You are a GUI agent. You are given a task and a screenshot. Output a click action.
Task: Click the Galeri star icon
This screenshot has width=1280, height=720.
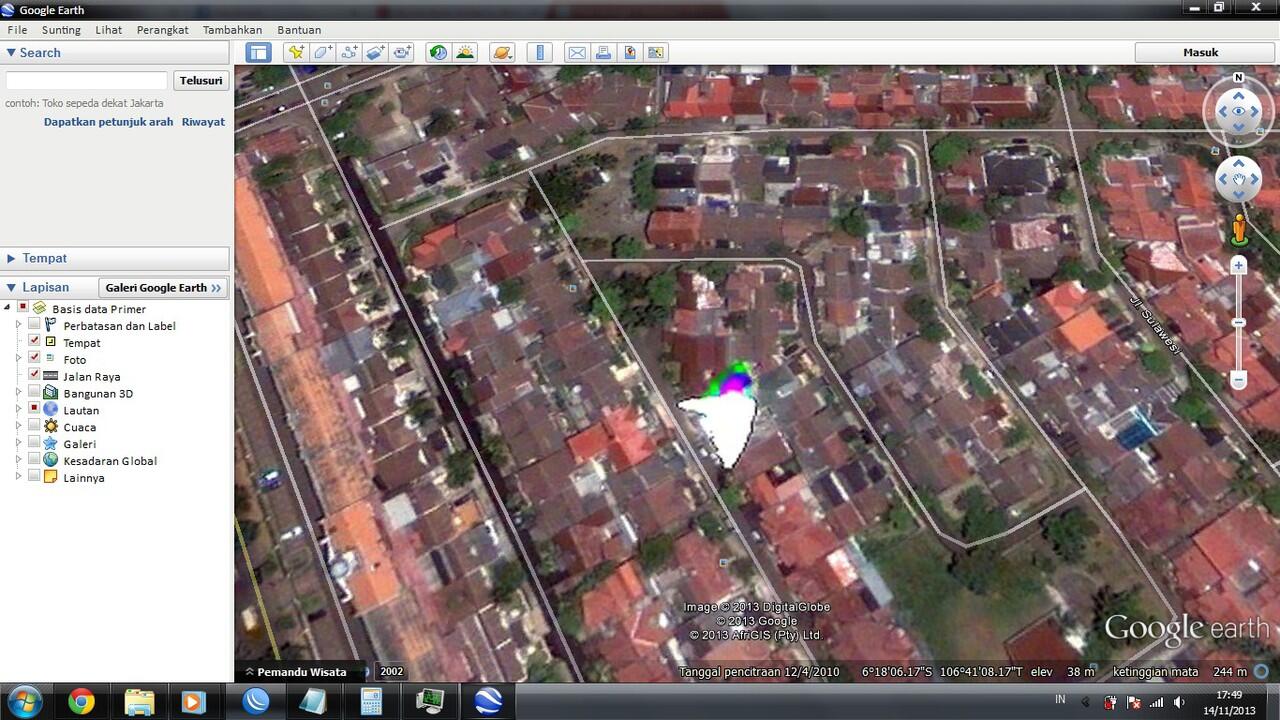coord(50,443)
